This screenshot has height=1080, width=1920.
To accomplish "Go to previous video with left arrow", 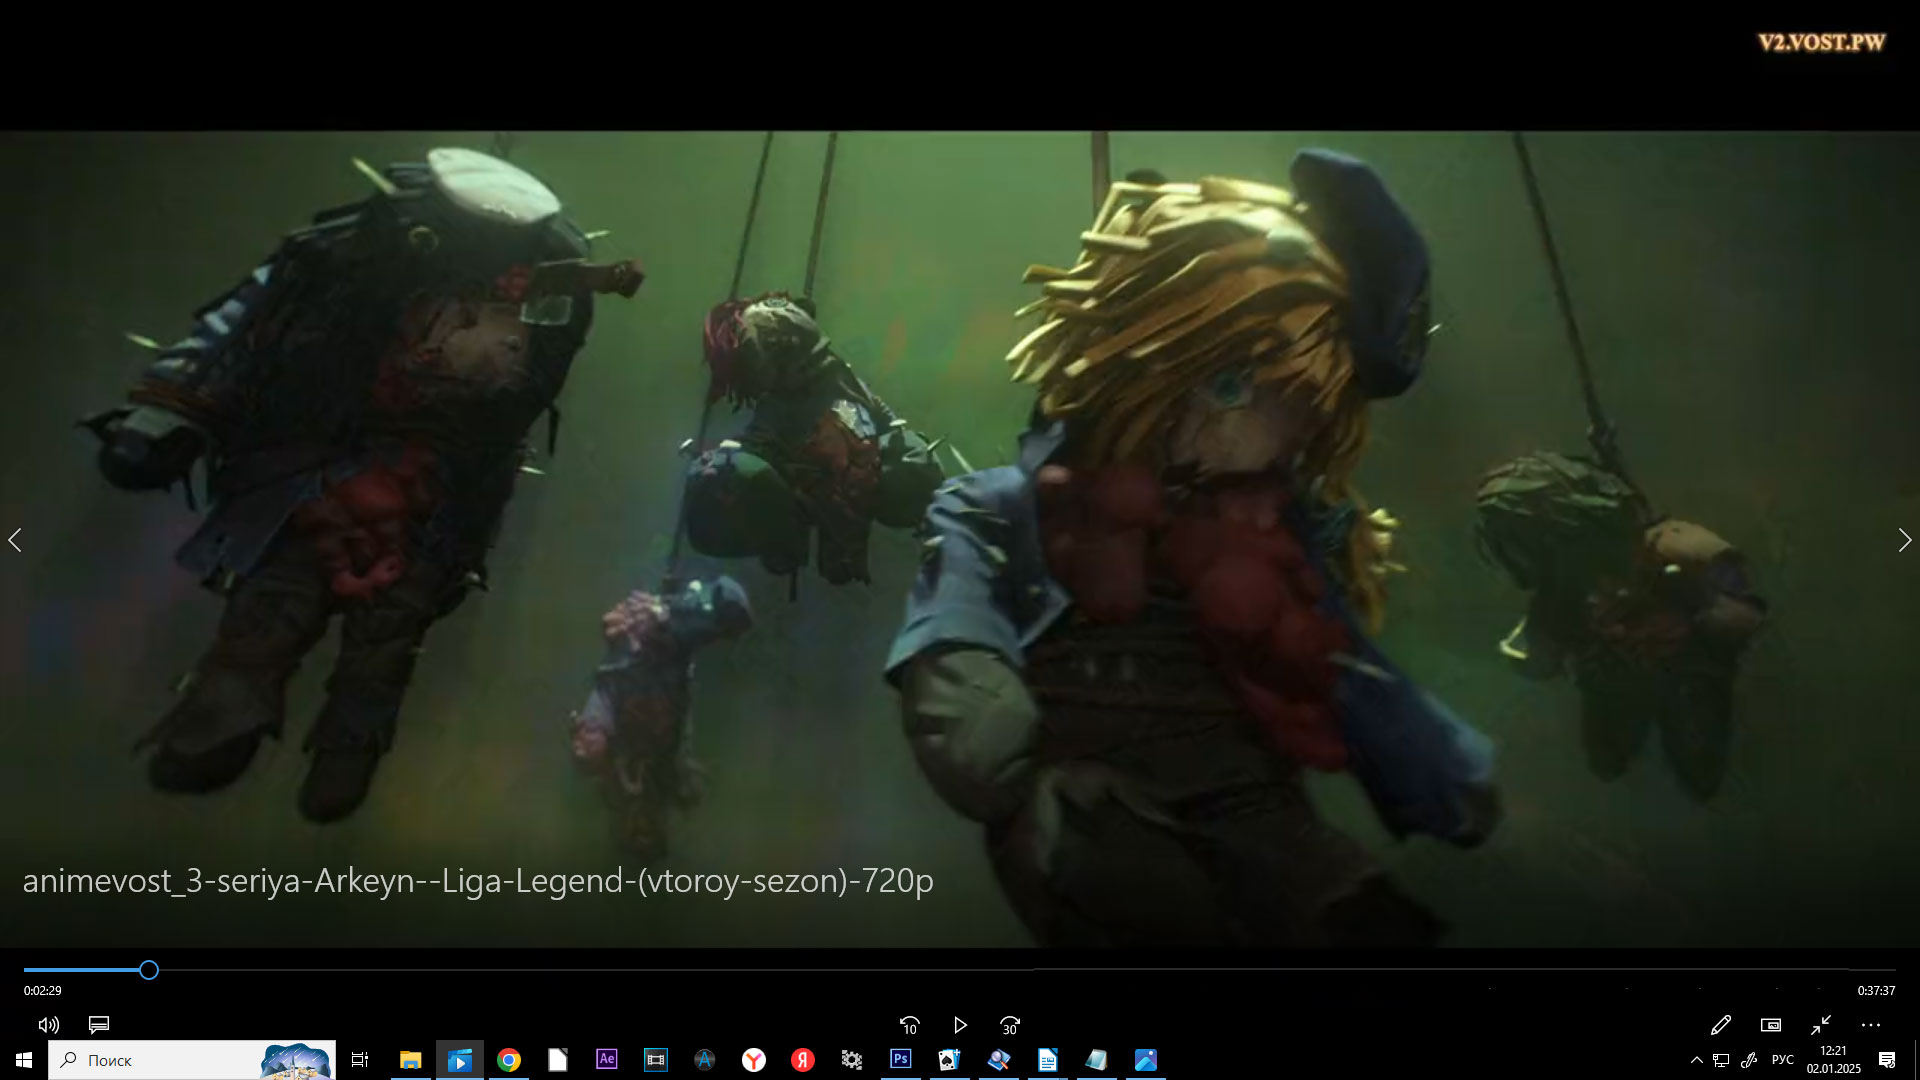I will 15,540.
